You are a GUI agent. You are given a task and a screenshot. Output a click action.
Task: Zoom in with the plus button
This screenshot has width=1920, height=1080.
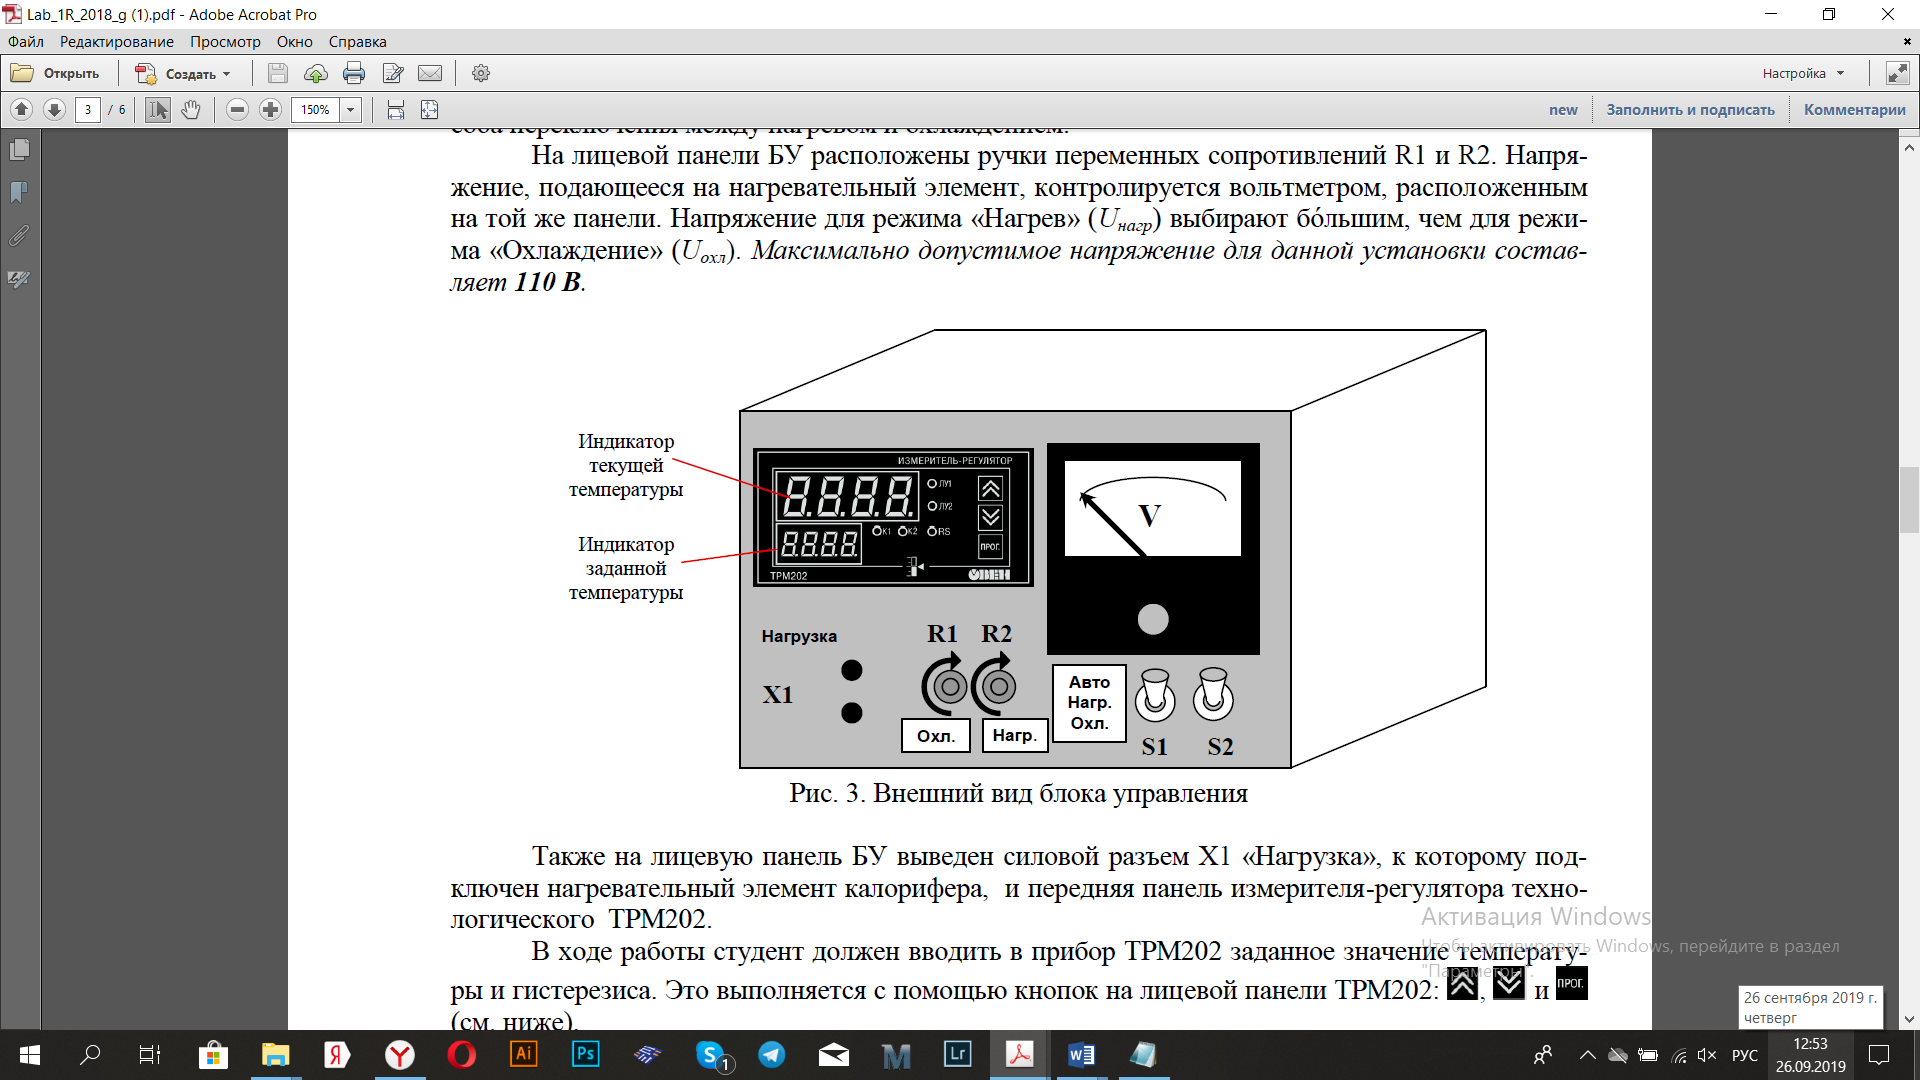[x=270, y=110]
